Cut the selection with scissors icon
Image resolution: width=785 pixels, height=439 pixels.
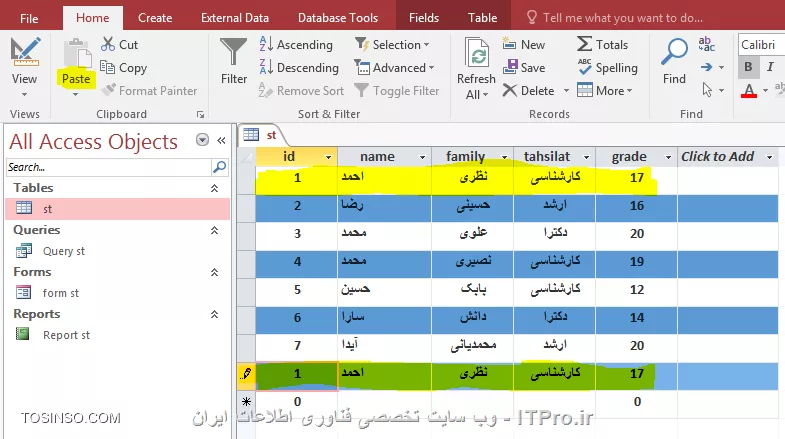click(108, 44)
